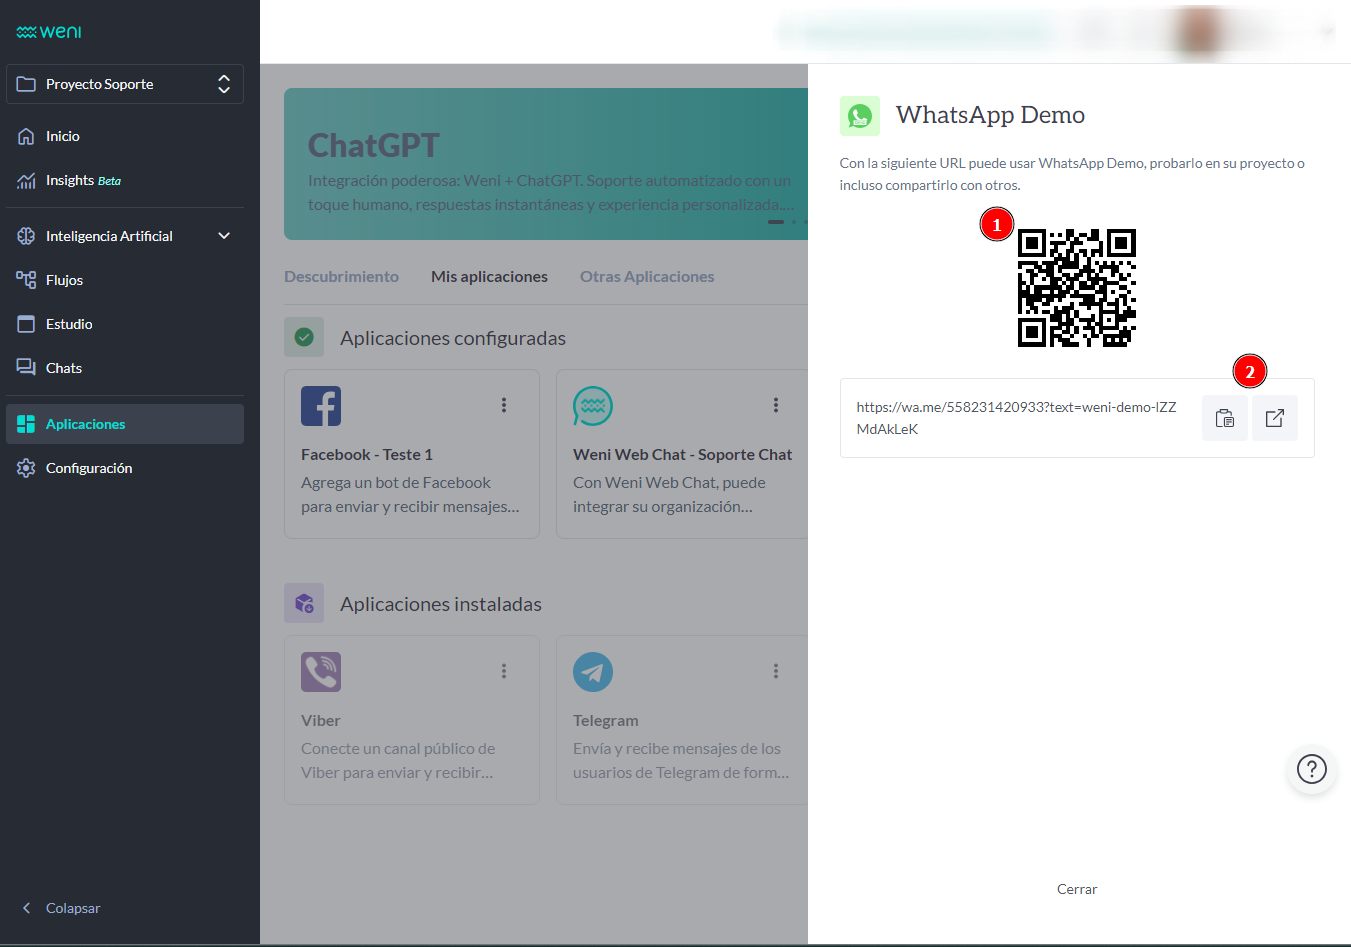Switch to the Descubrimiento tab

pyautogui.click(x=341, y=276)
